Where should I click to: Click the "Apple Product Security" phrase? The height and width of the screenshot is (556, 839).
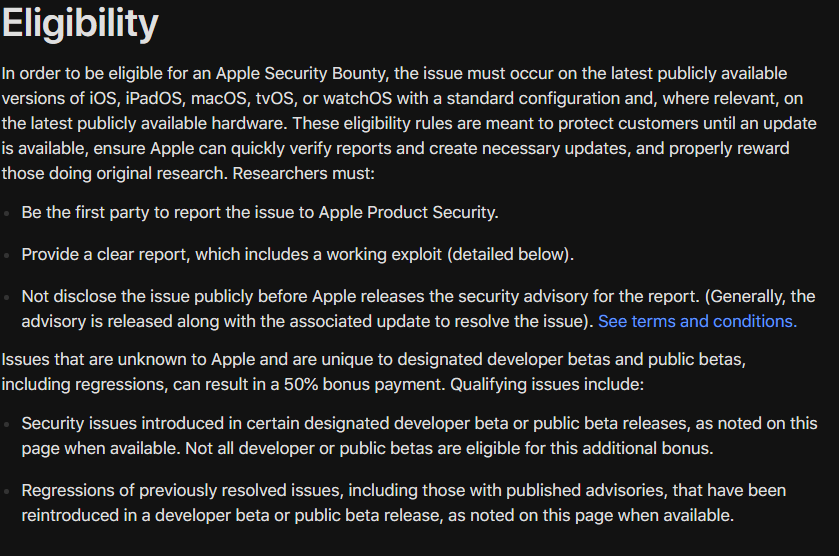(406, 212)
